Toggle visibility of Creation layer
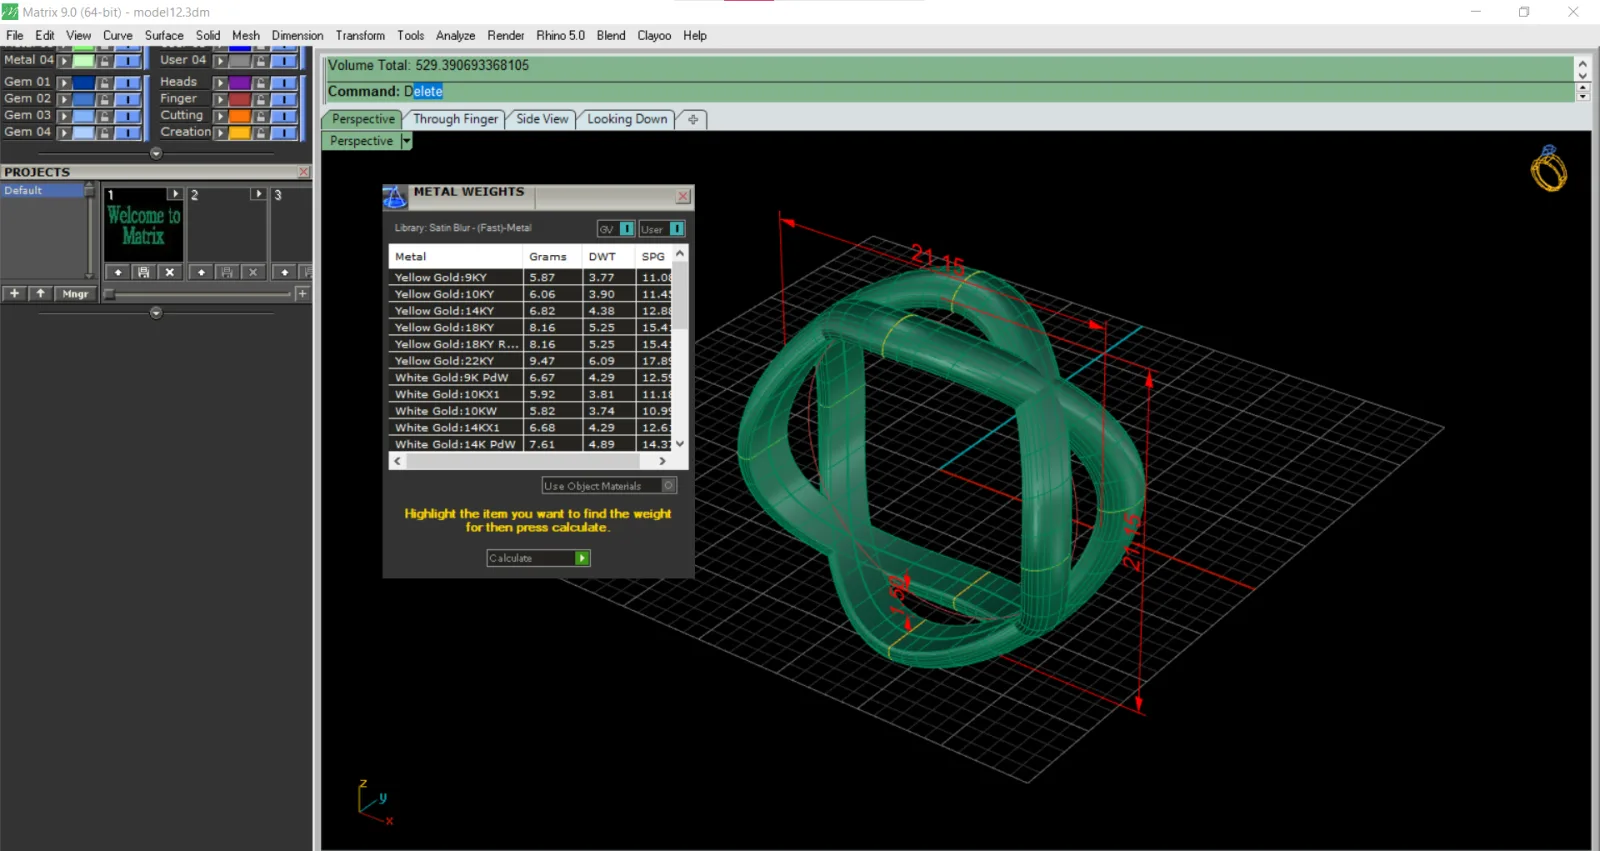This screenshot has height=851, width=1600. point(284,133)
